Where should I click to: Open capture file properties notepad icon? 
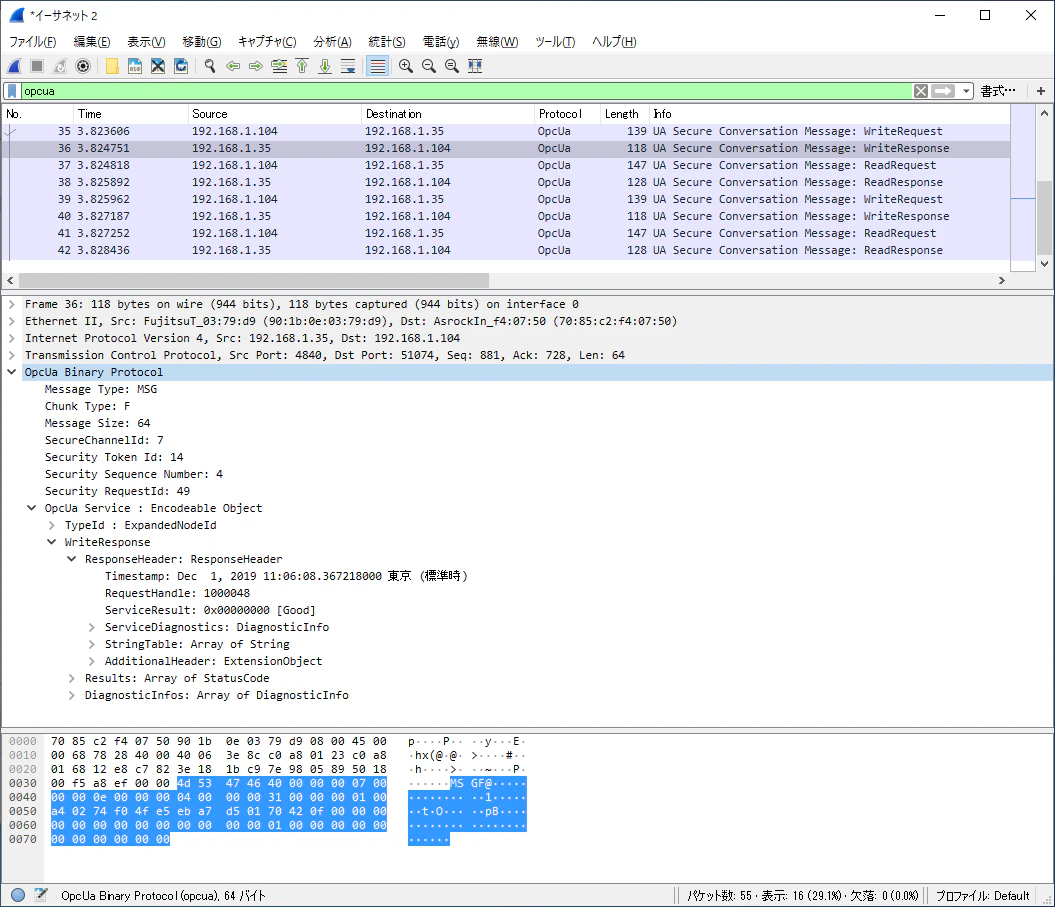(x=41, y=895)
